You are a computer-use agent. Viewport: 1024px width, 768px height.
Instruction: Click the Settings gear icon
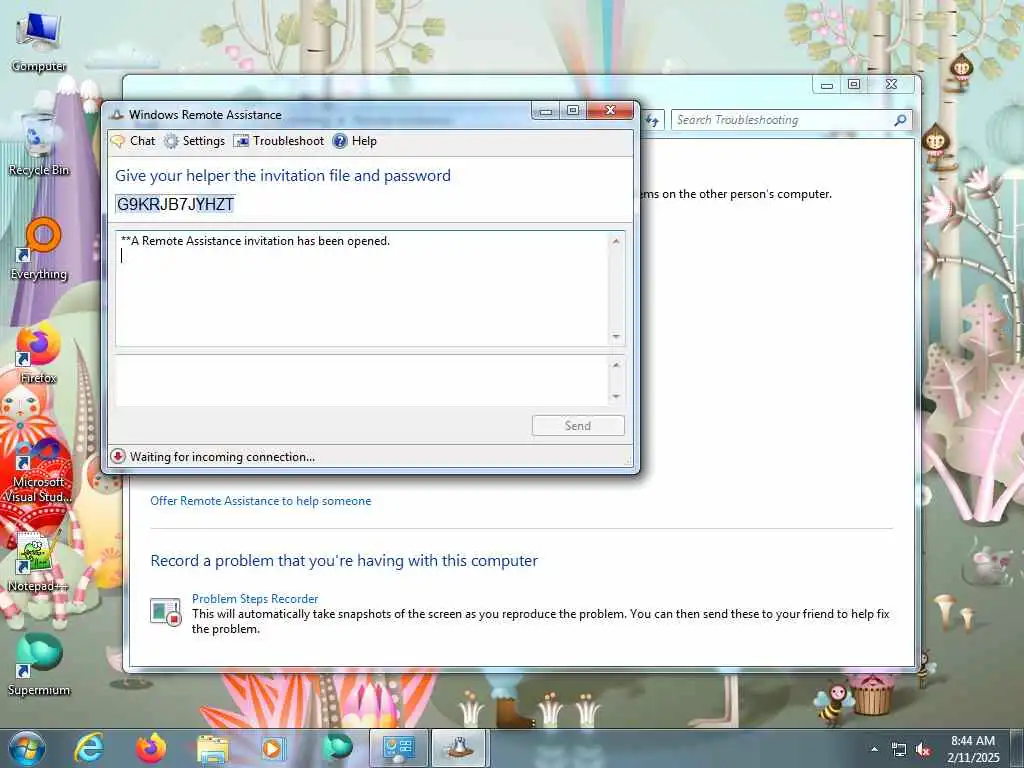click(x=171, y=141)
